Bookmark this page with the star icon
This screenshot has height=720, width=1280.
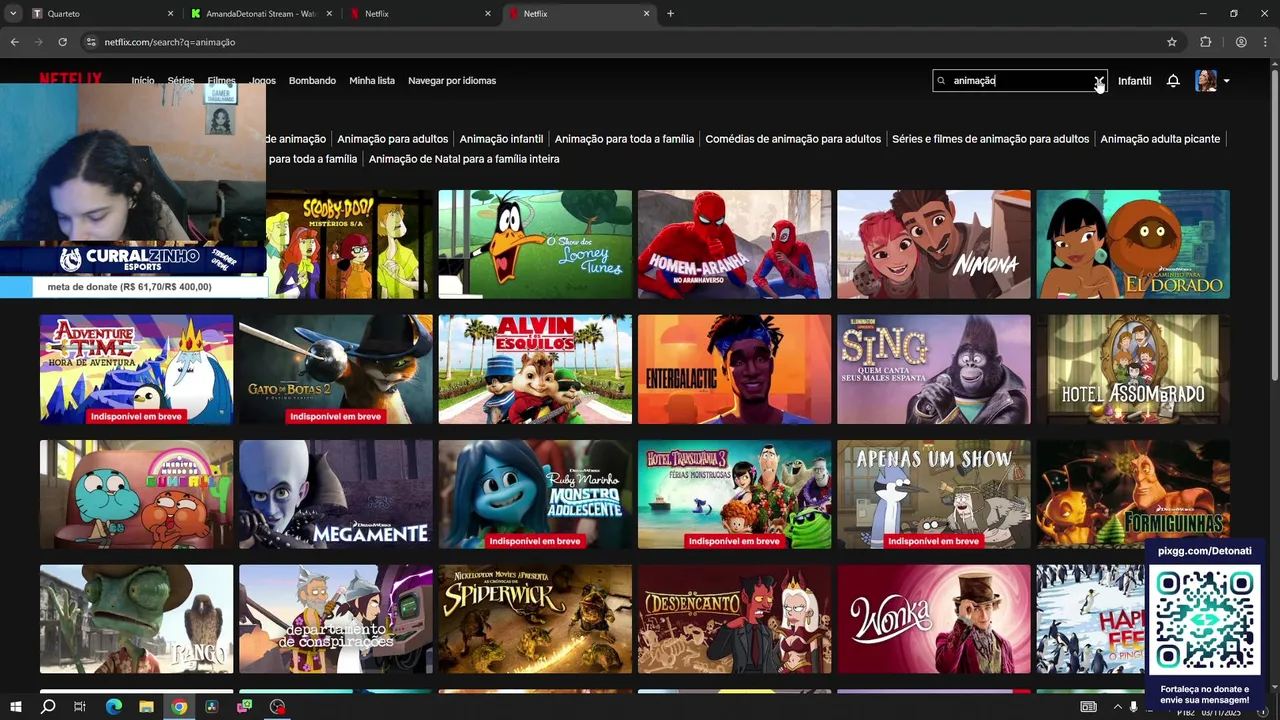pyautogui.click(x=1172, y=42)
